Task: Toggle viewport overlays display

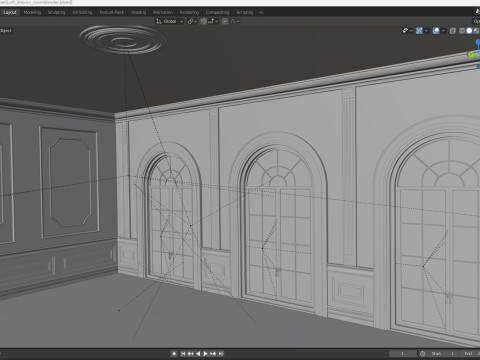Action: pyautogui.click(x=436, y=31)
